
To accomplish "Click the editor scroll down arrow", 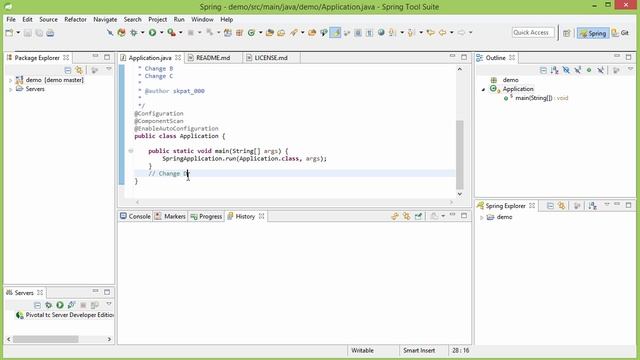I will click(460, 194).
